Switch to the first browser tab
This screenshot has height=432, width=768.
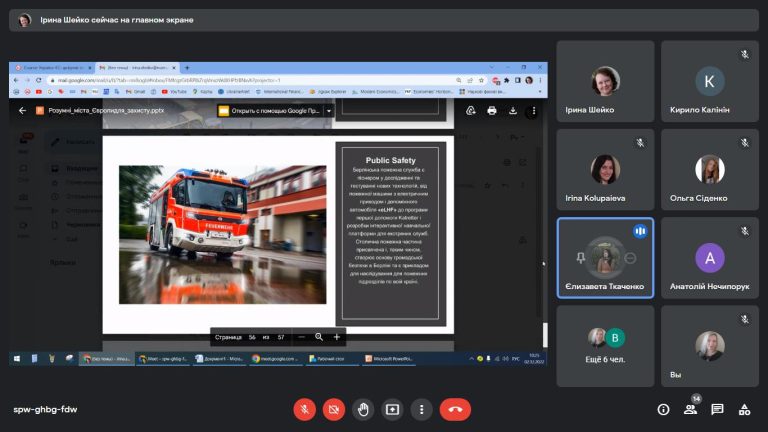point(53,68)
